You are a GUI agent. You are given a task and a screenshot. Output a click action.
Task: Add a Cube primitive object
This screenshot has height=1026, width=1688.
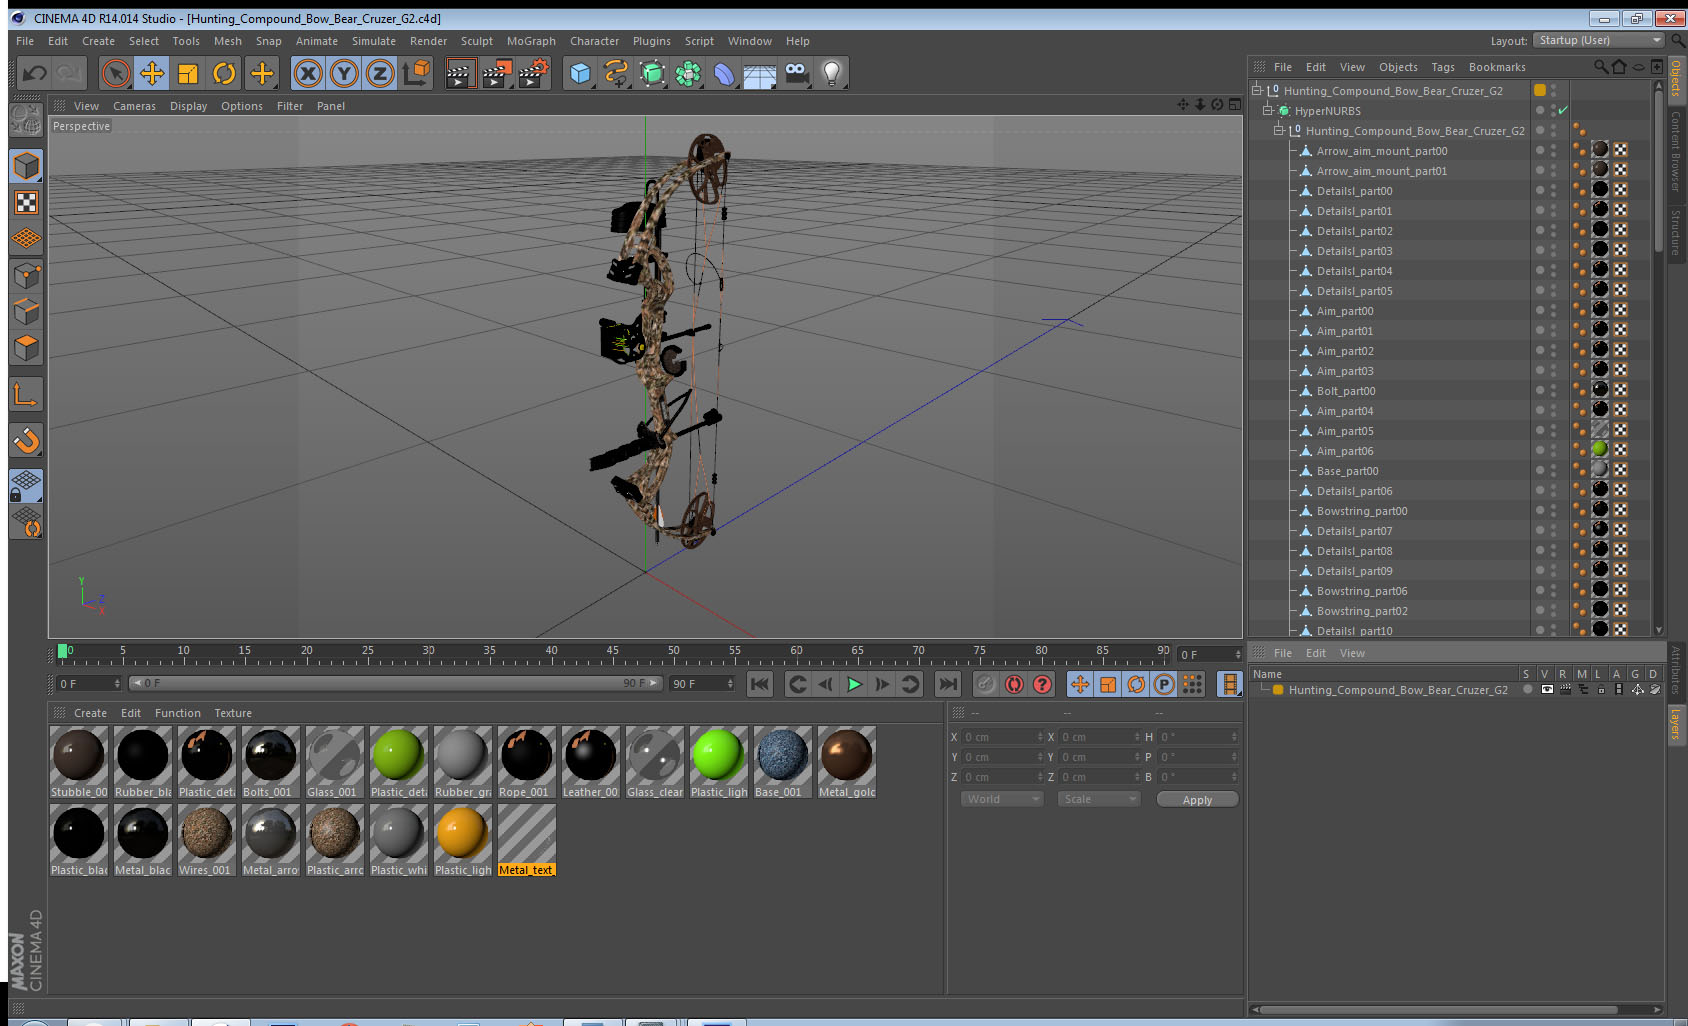[x=580, y=73]
